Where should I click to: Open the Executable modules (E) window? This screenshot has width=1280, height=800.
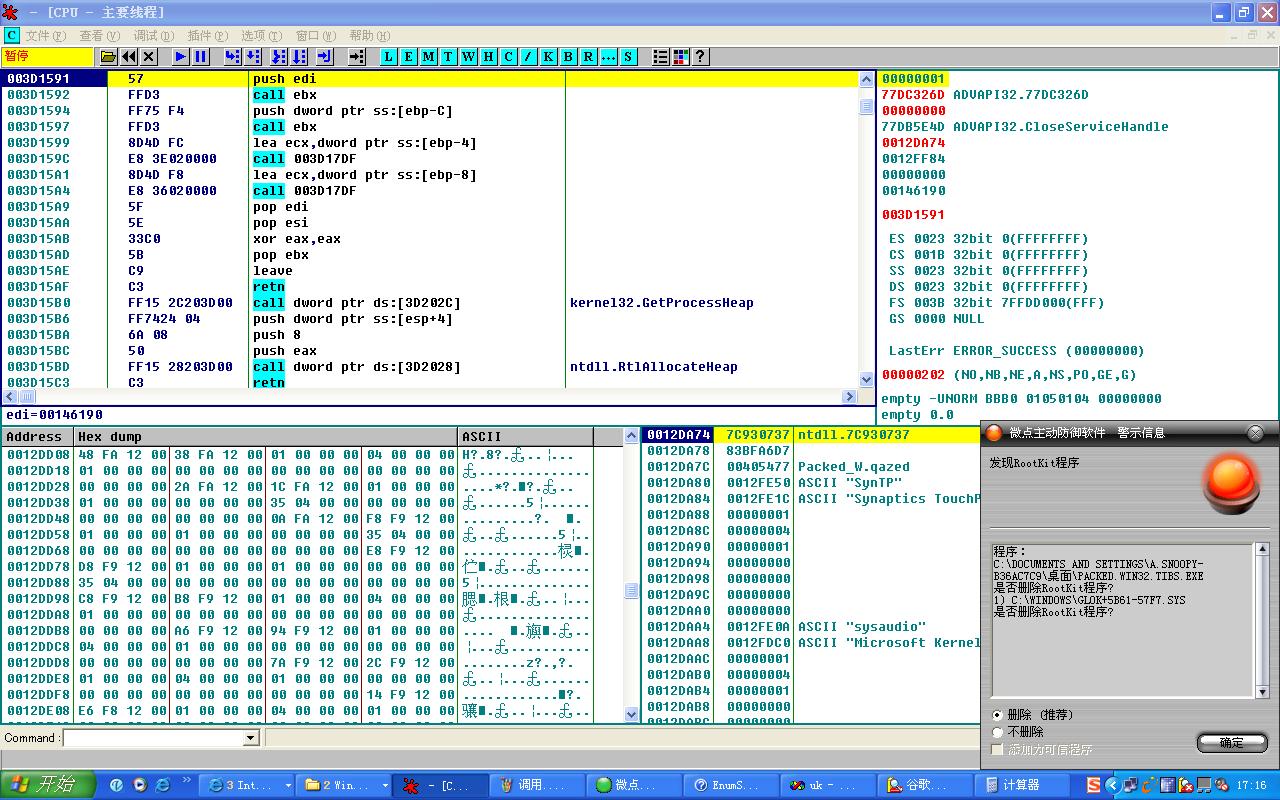(408, 57)
